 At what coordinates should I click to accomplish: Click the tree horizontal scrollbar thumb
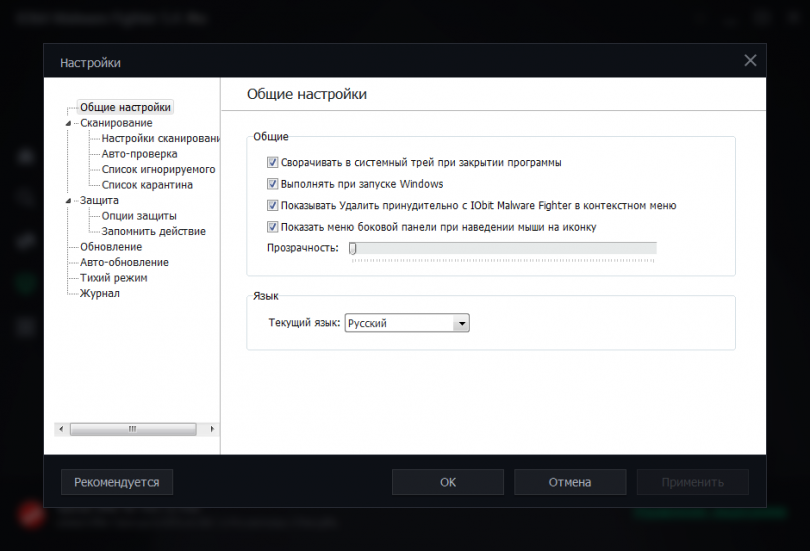pos(133,429)
